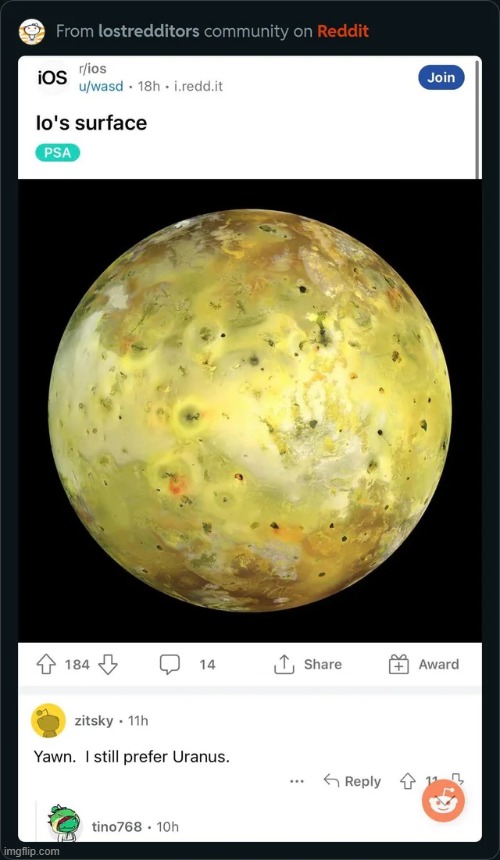Open the post comments bubble icon
Image resolution: width=500 pixels, height=860 pixels.
pos(169,665)
